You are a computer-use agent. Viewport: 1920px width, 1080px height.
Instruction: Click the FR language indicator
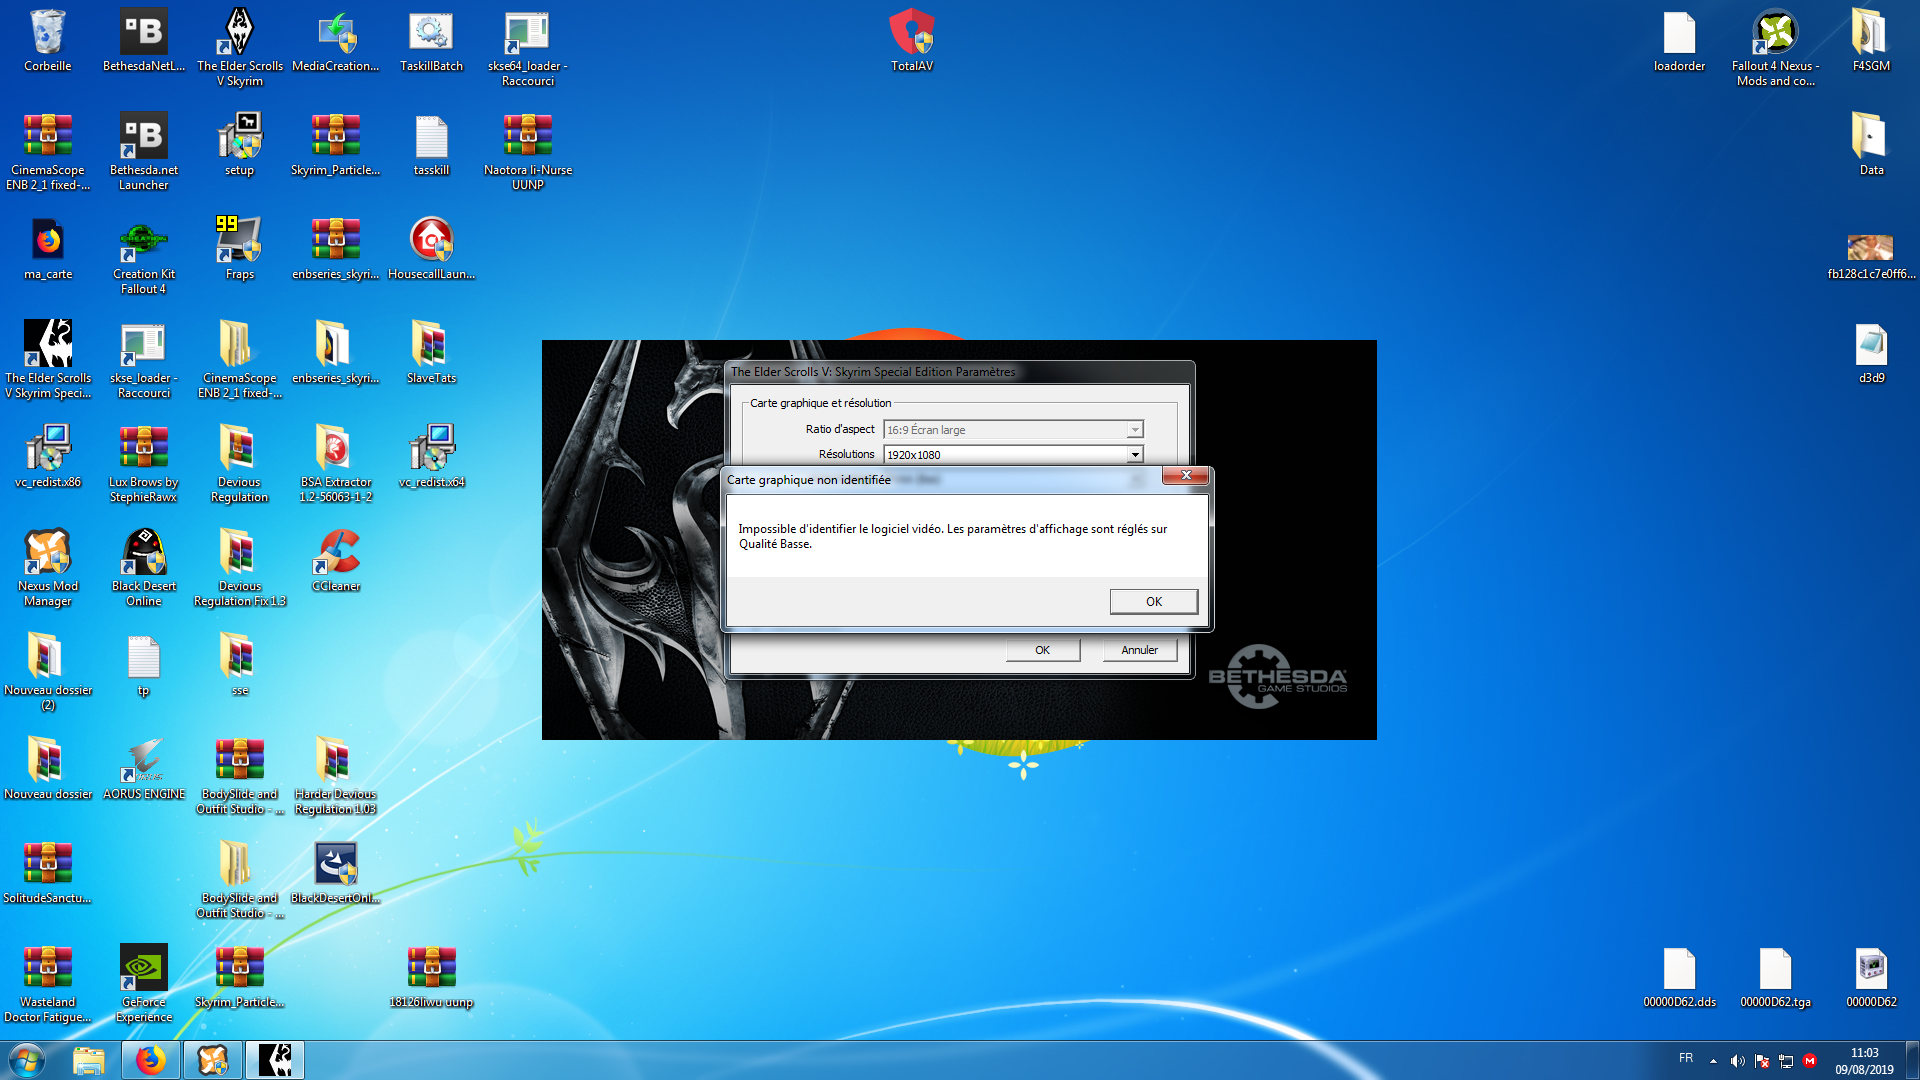tap(1686, 1058)
